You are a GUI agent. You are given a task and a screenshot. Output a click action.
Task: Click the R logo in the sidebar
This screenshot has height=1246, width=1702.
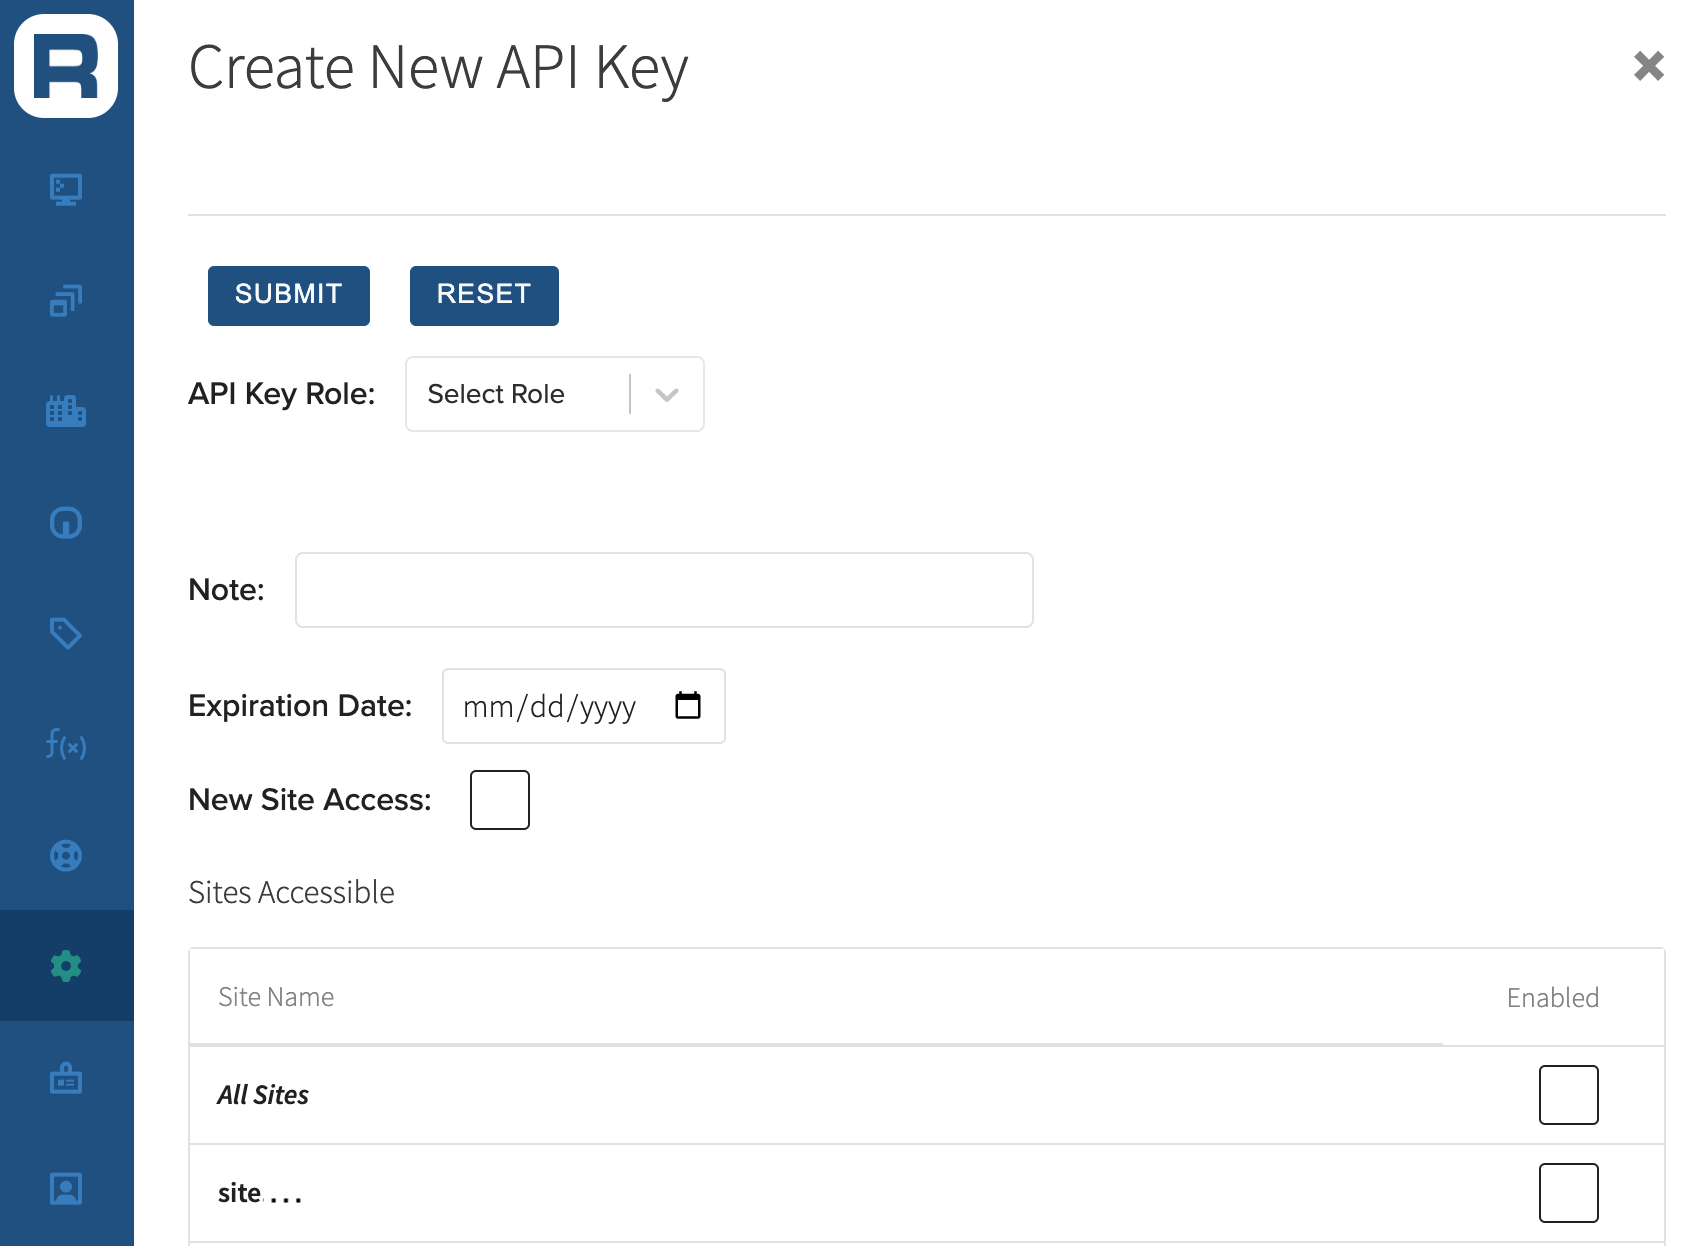coord(66,66)
